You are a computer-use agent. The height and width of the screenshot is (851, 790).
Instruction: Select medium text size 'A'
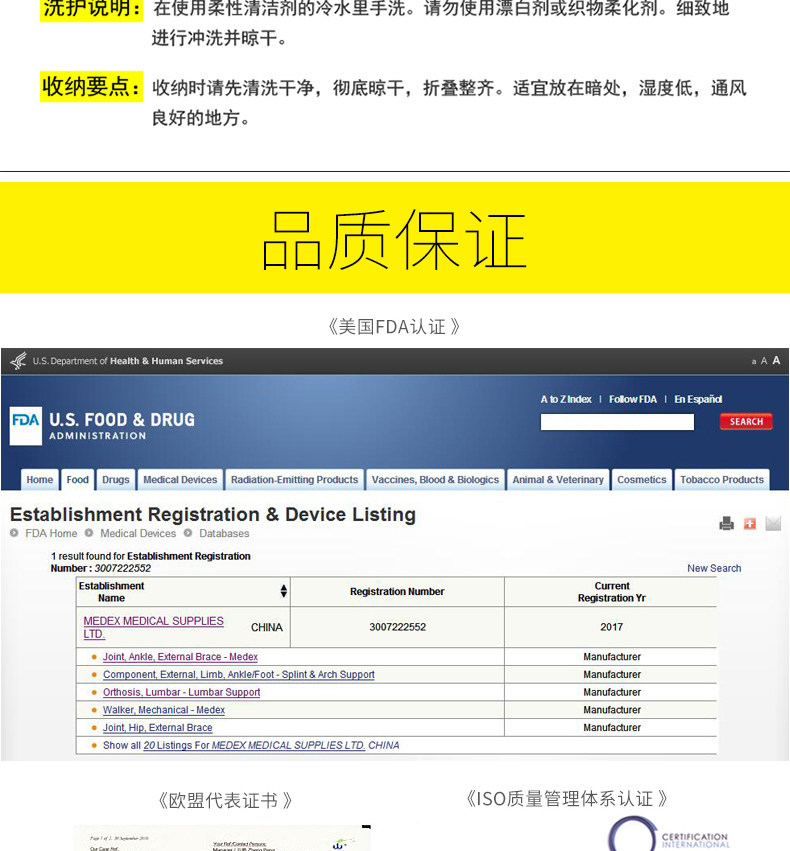pos(763,361)
